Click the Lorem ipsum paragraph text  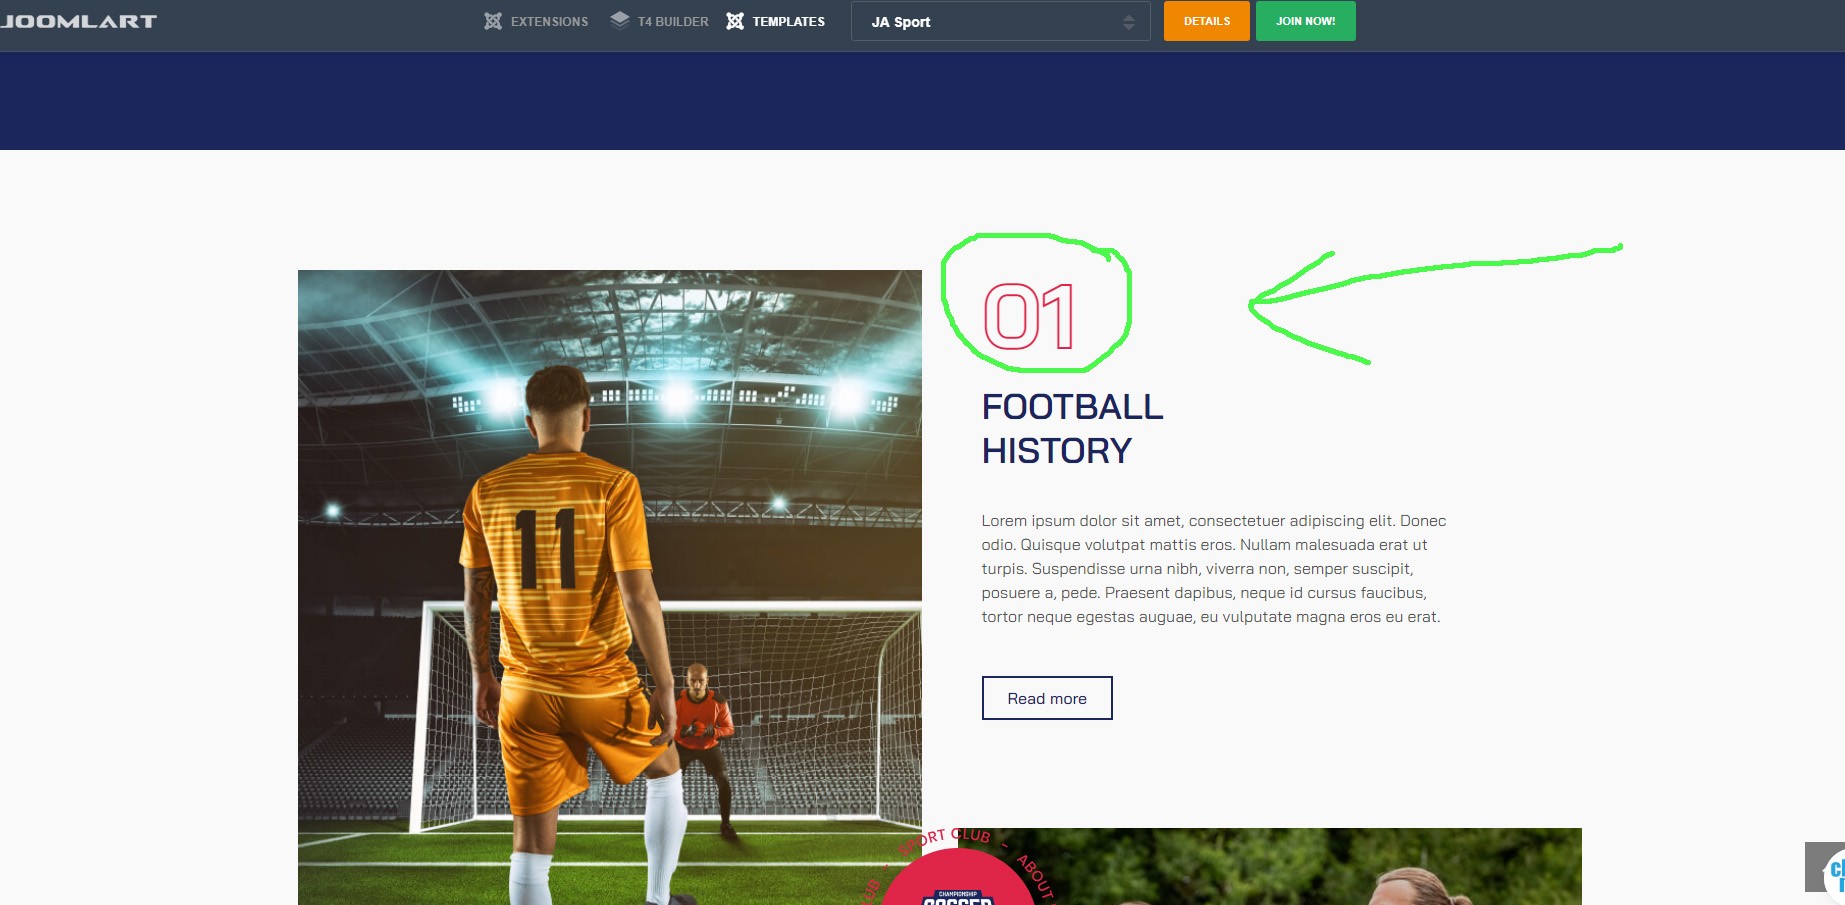click(x=1214, y=569)
